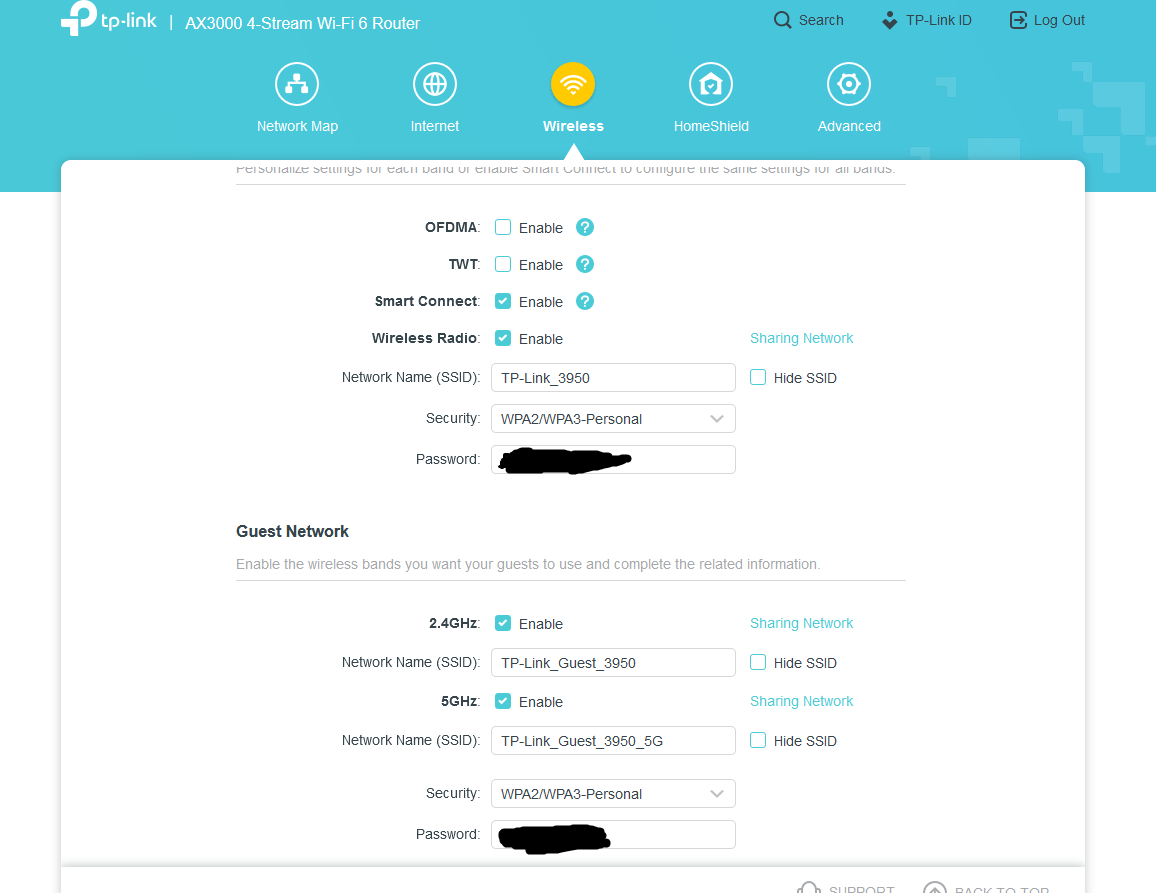
Task: Click the AX3000 4-Stream Wi-Fi 6 Router title
Action: coord(302,23)
